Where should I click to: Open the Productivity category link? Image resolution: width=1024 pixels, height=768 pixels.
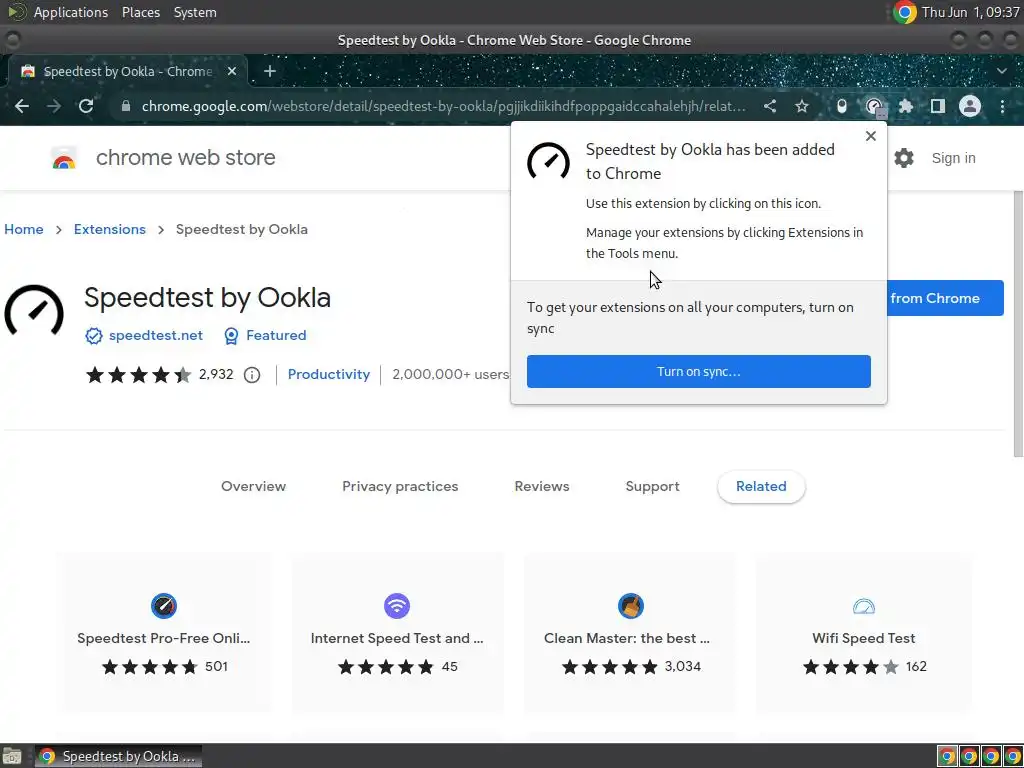328,375
